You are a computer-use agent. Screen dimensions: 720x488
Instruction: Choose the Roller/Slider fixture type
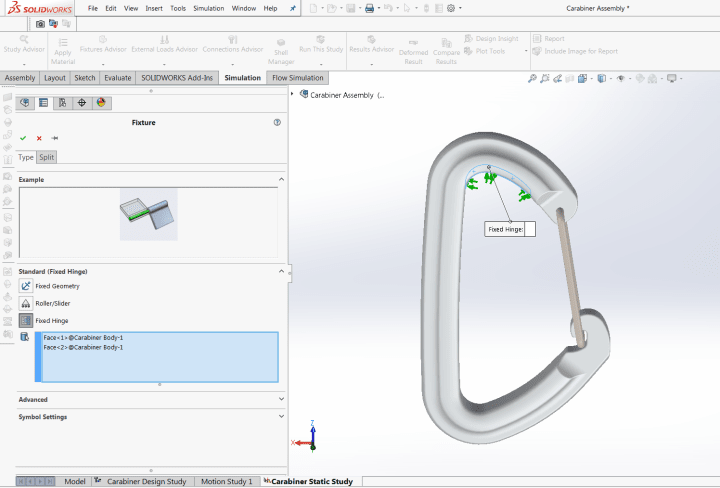pyautogui.click(x=26, y=303)
